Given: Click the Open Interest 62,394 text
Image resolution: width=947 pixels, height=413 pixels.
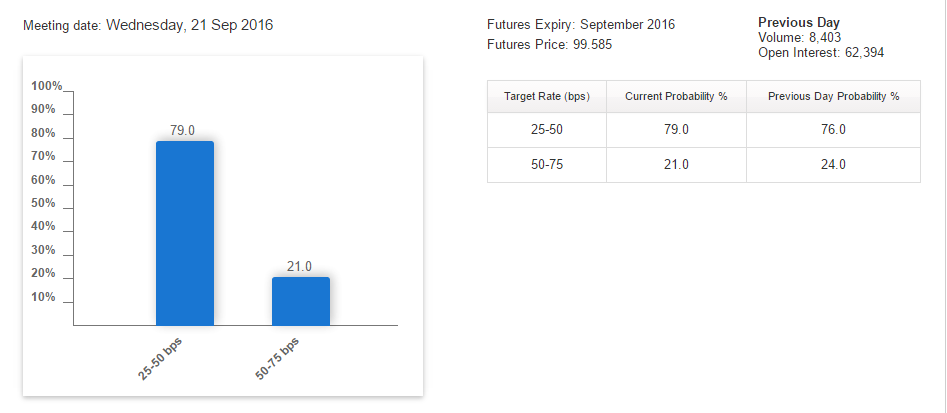Looking at the screenshot, I should pyautogui.click(x=821, y=53).
